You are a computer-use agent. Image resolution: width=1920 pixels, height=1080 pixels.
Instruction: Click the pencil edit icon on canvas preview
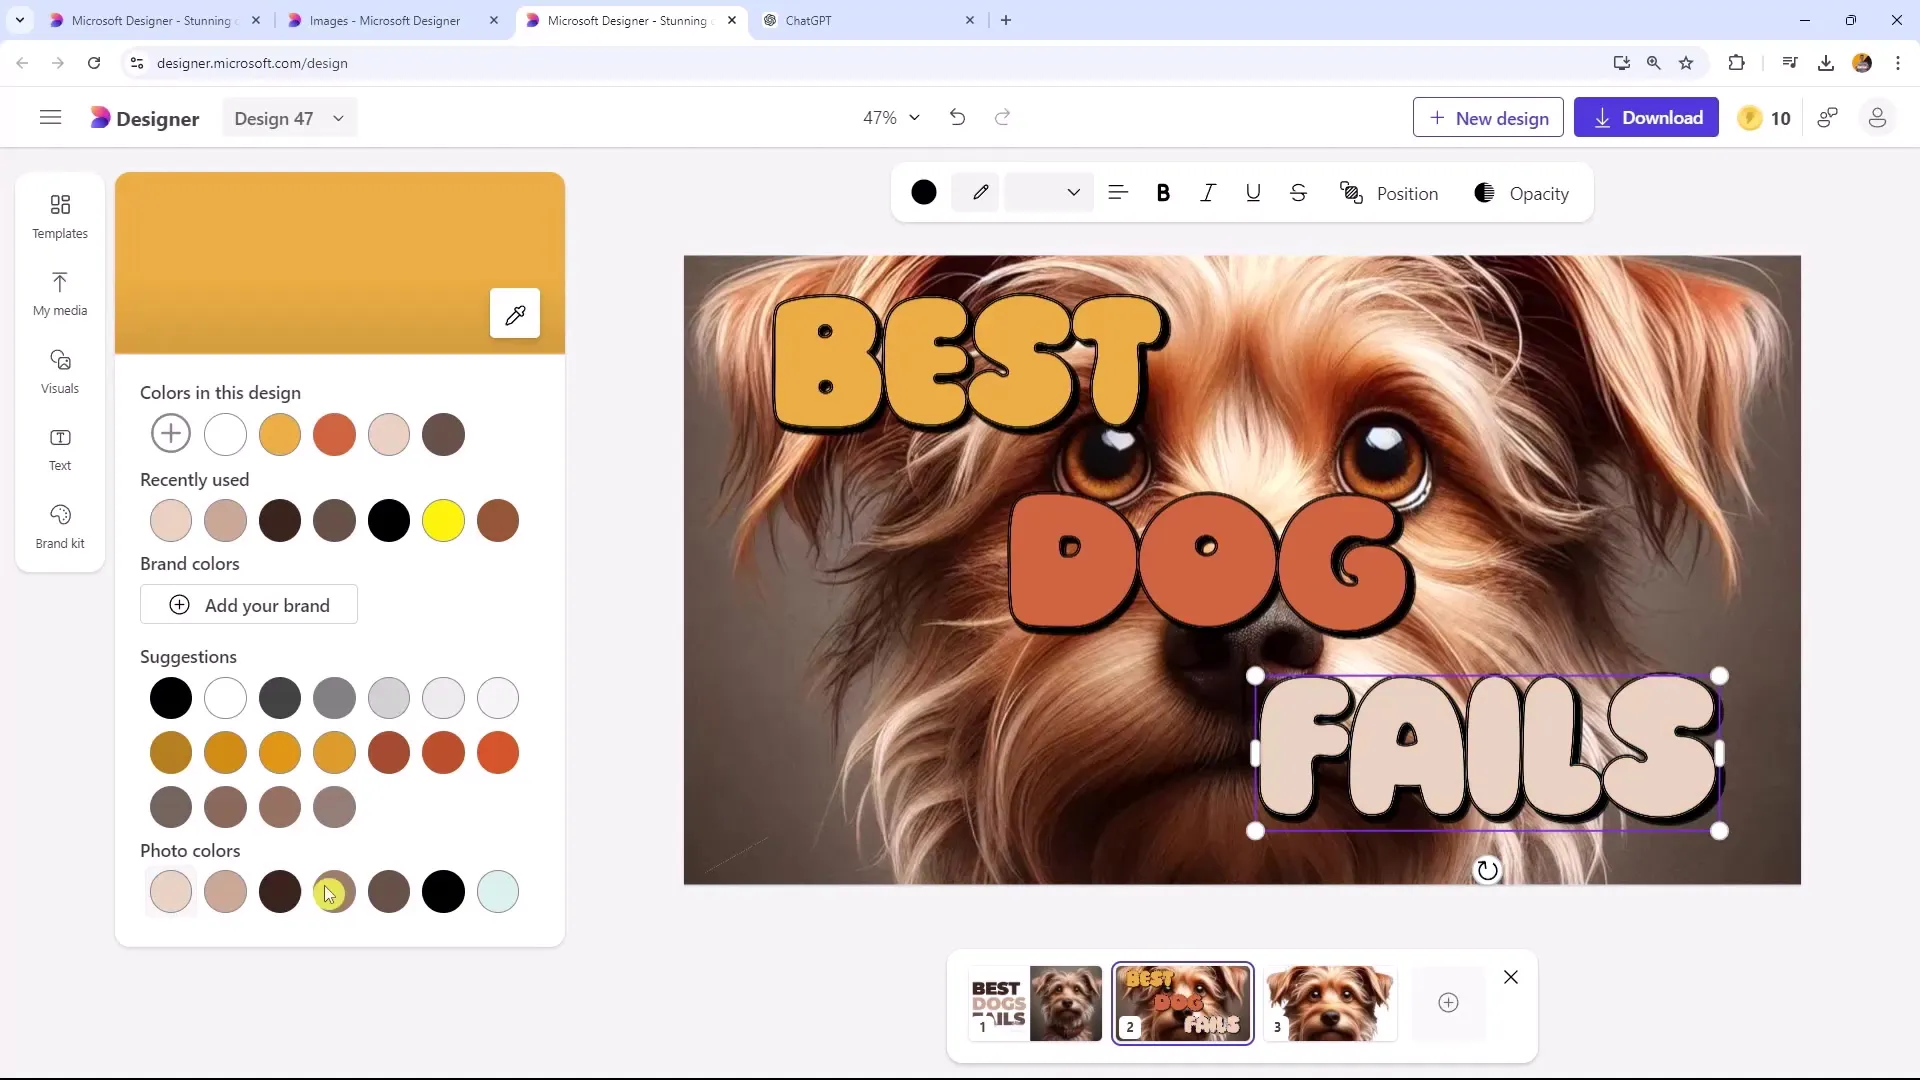(516, 314)
